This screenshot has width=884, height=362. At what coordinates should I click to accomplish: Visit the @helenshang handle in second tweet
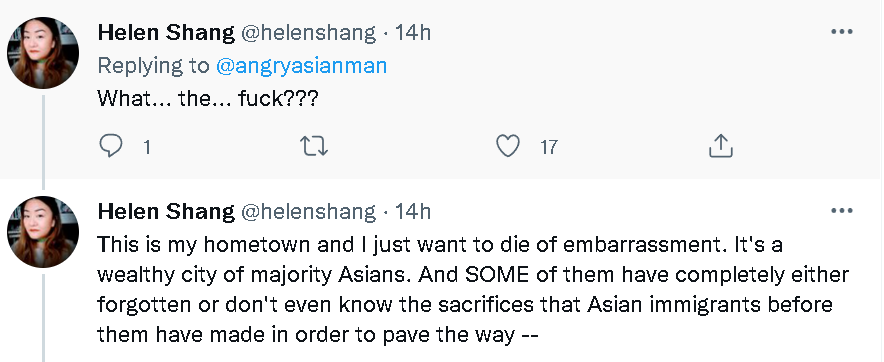click(308, 212)
